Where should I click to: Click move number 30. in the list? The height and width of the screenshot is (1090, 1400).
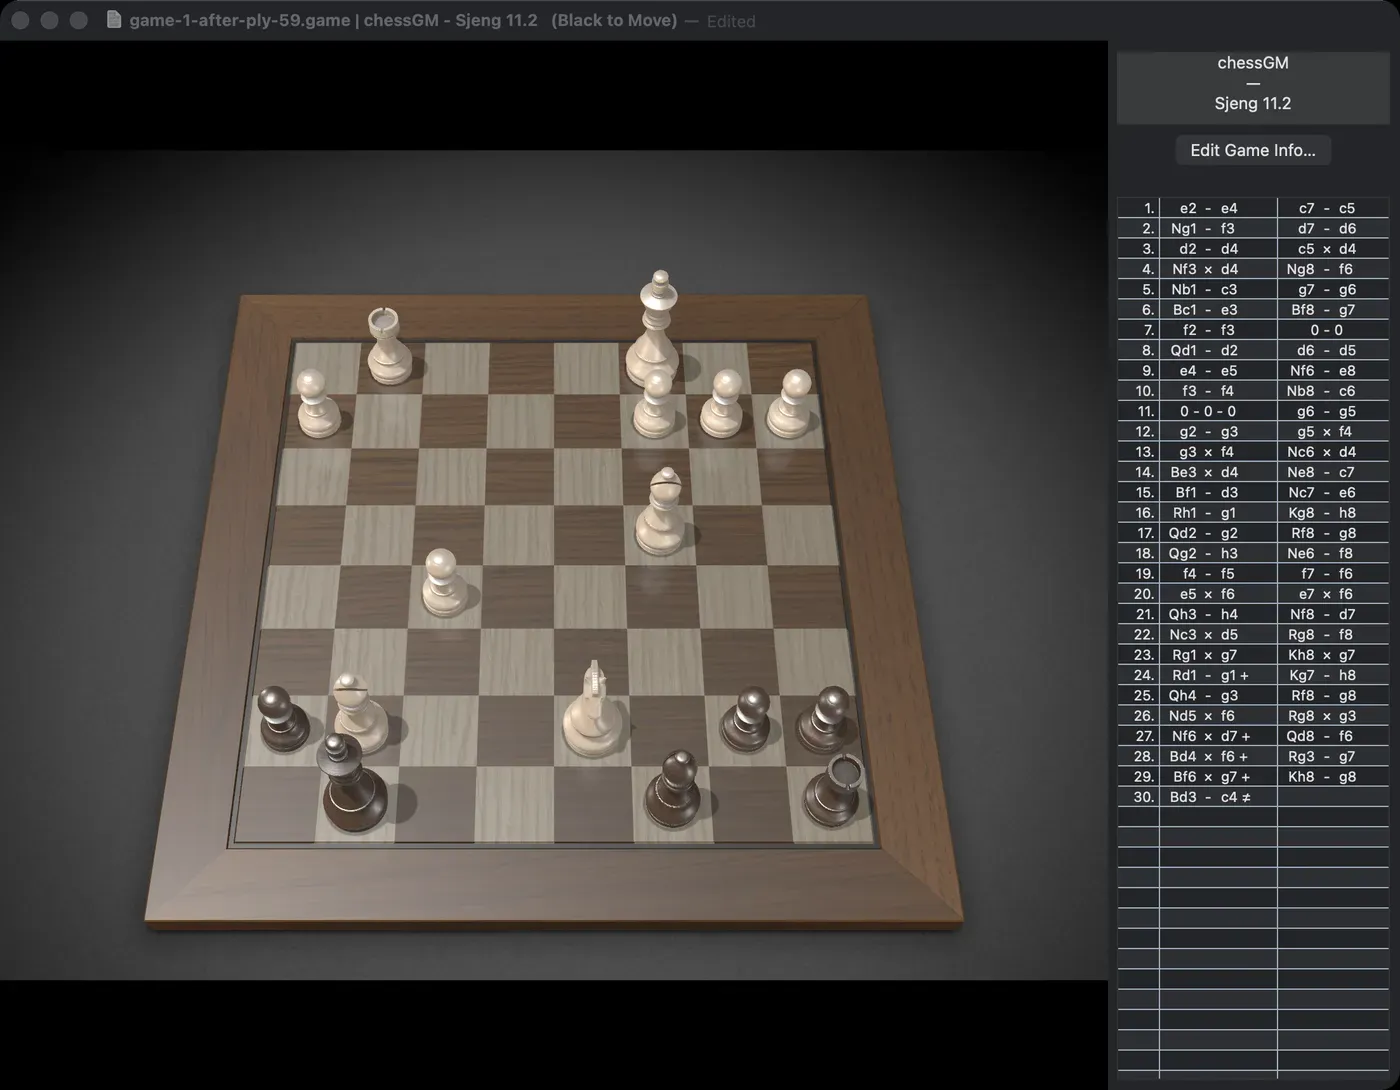point(1138,797)
